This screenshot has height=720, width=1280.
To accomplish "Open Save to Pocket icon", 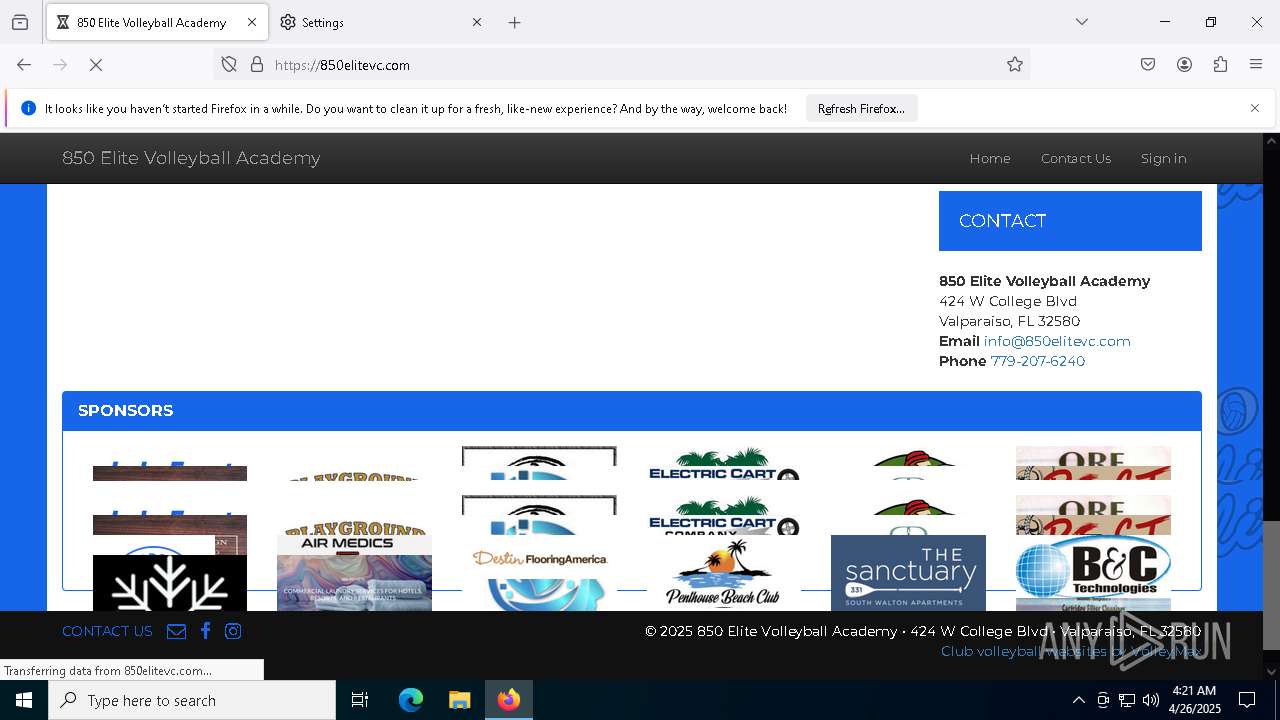I will (x=1148, y=65).
